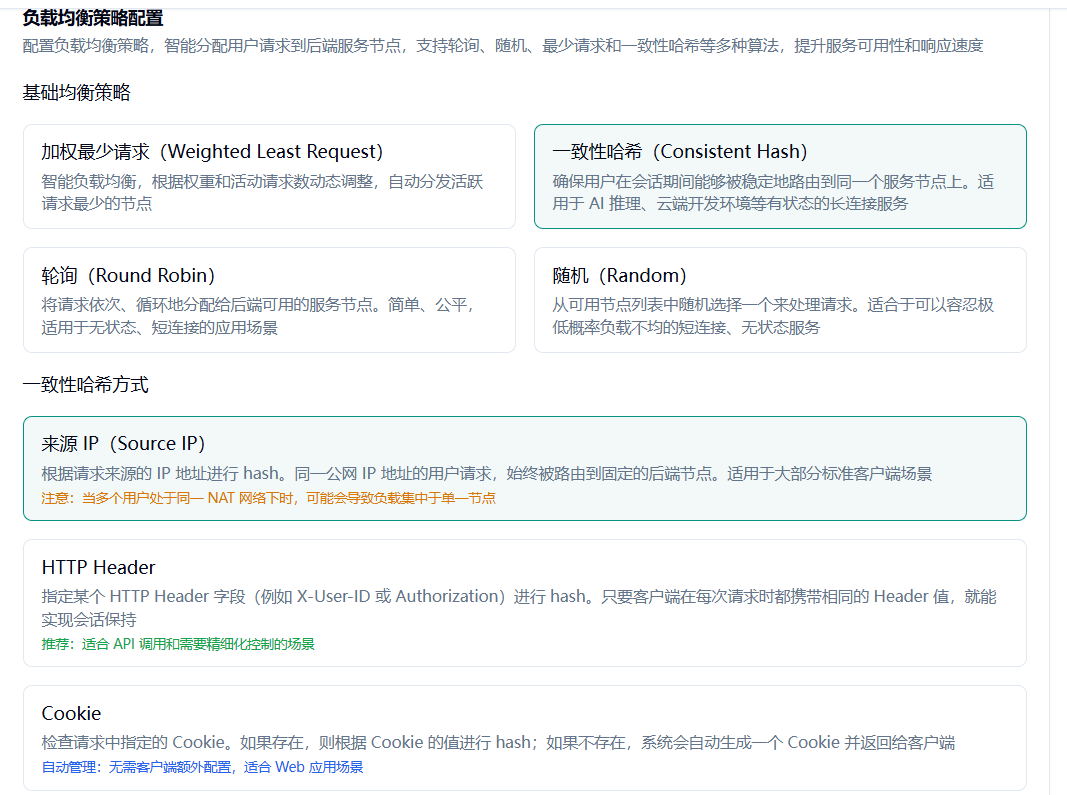Click the HTTP Header field description text
The height and width of the screenshot is (795, 1067).
[x=518, y=607]
